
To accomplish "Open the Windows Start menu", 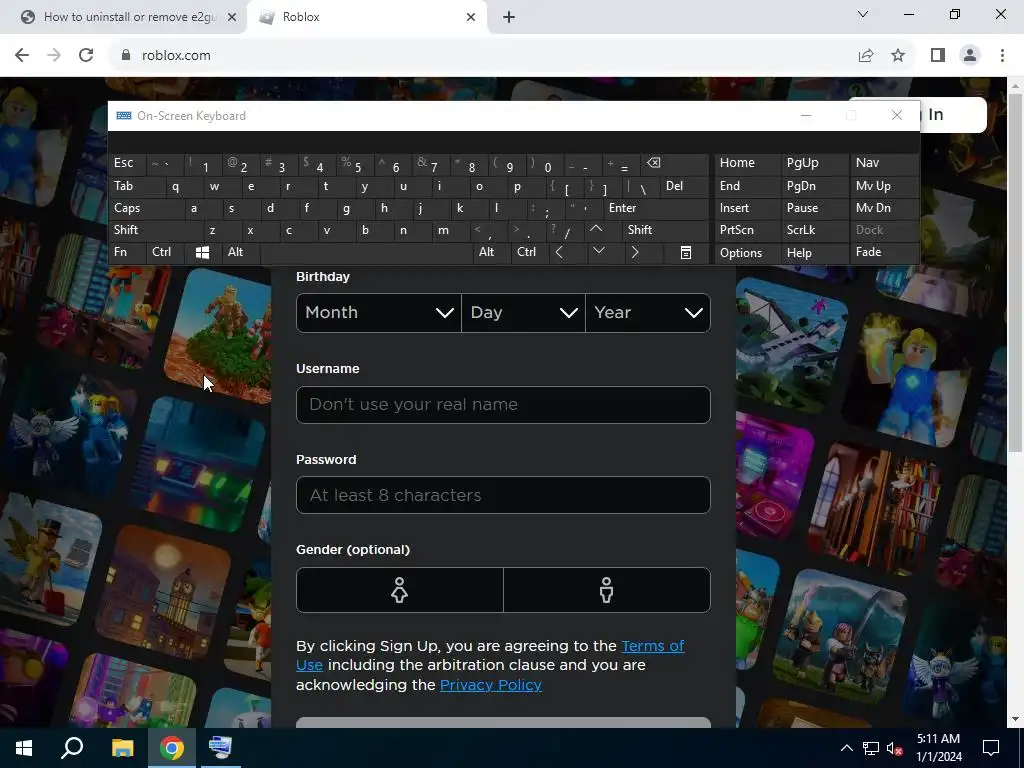I will point(24,748).
